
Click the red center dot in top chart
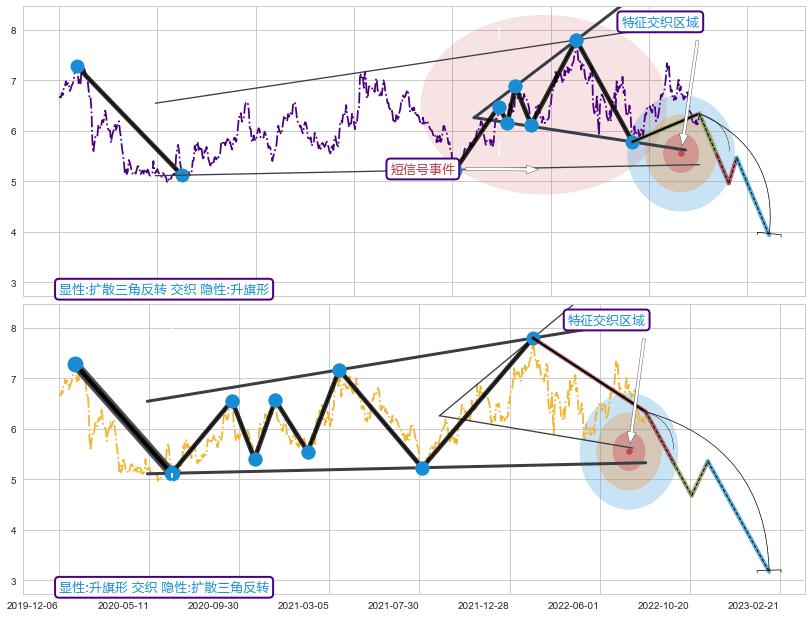(681, 153)
